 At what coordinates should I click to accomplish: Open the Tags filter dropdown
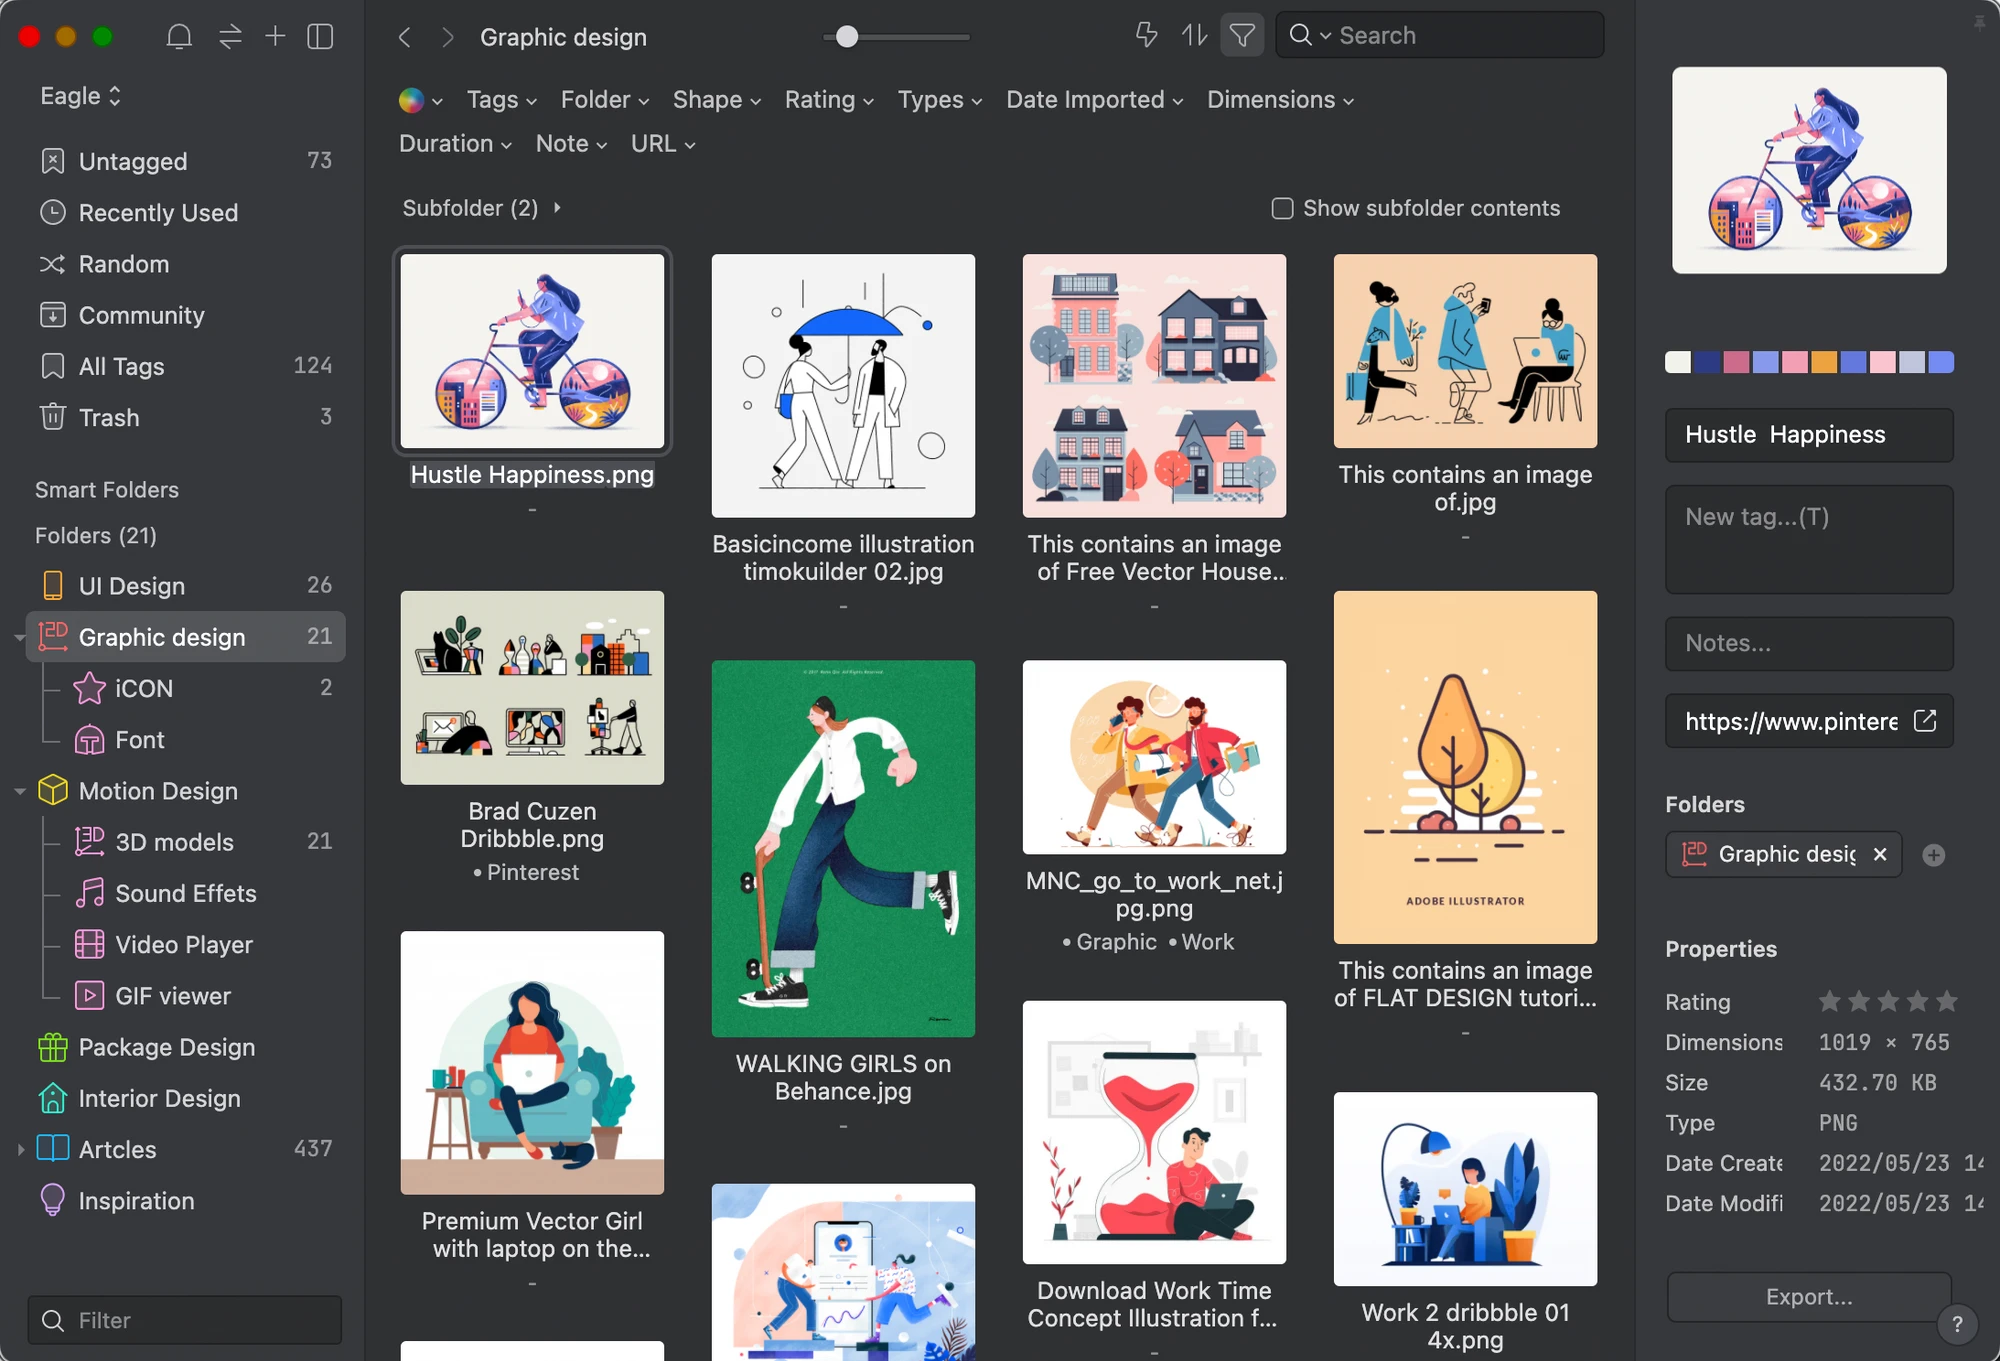[502, 100]
